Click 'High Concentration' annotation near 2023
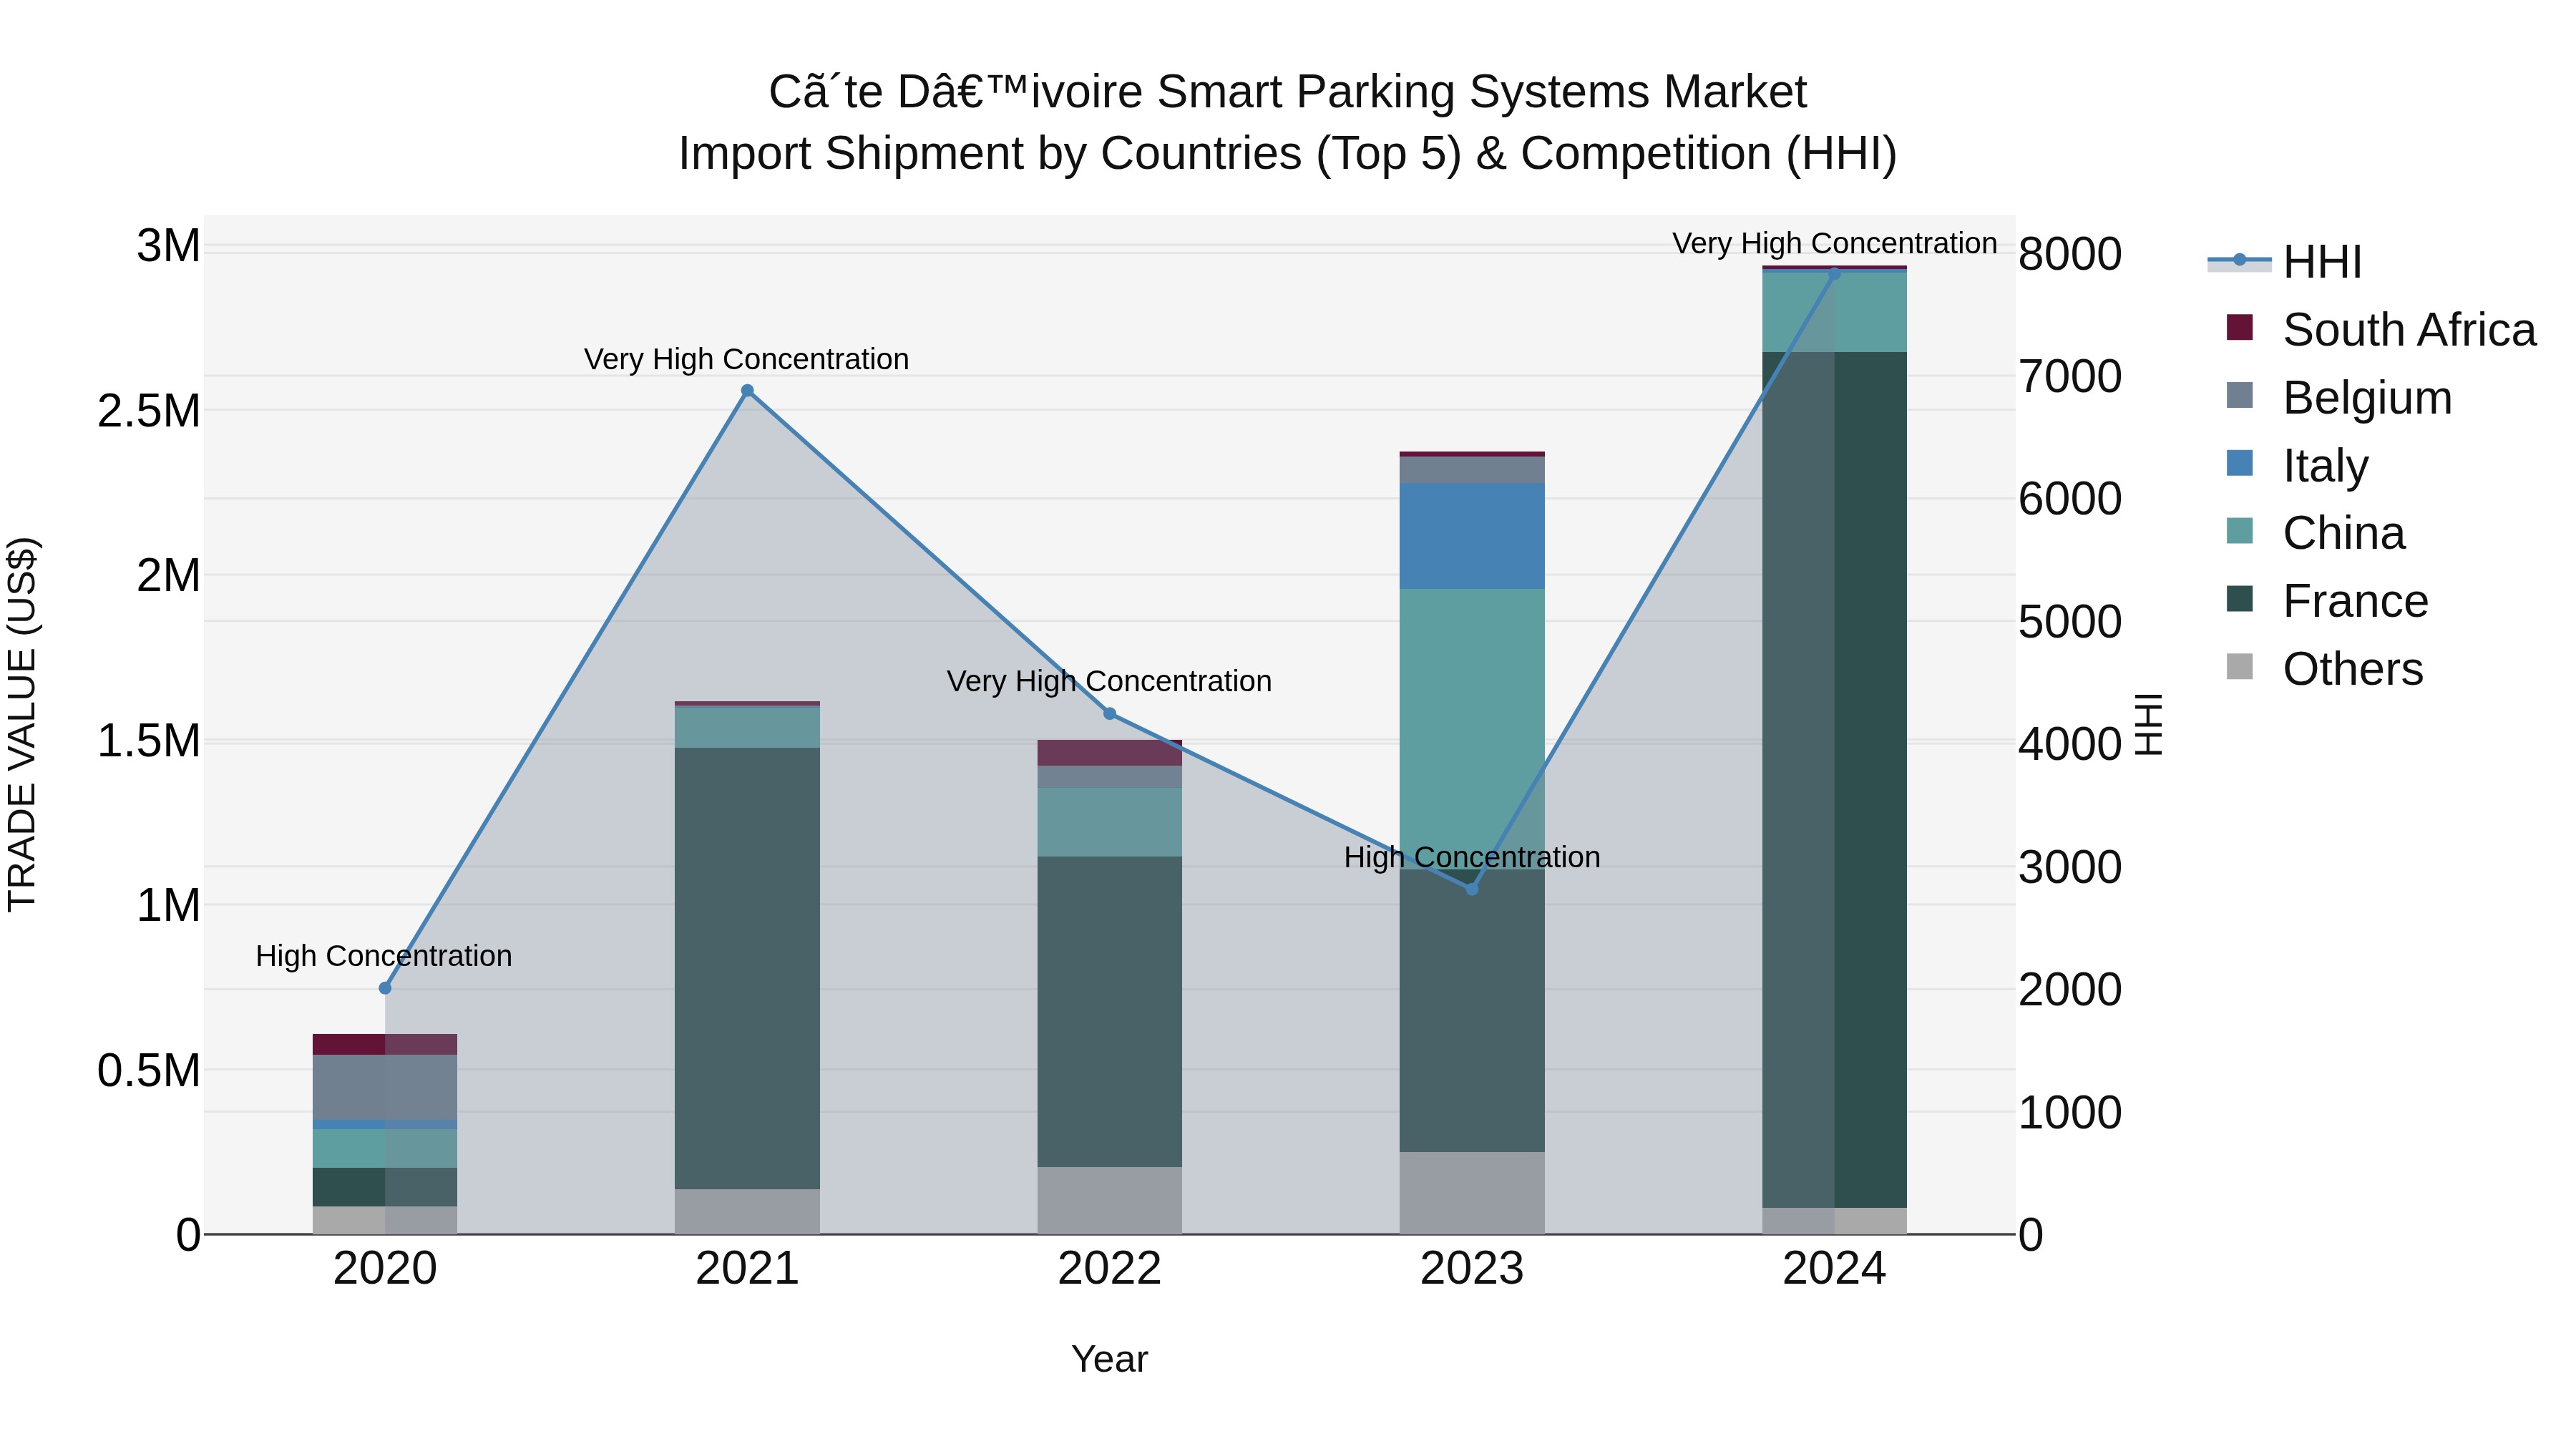The image size is (2576, 1449). (1472, 858)
